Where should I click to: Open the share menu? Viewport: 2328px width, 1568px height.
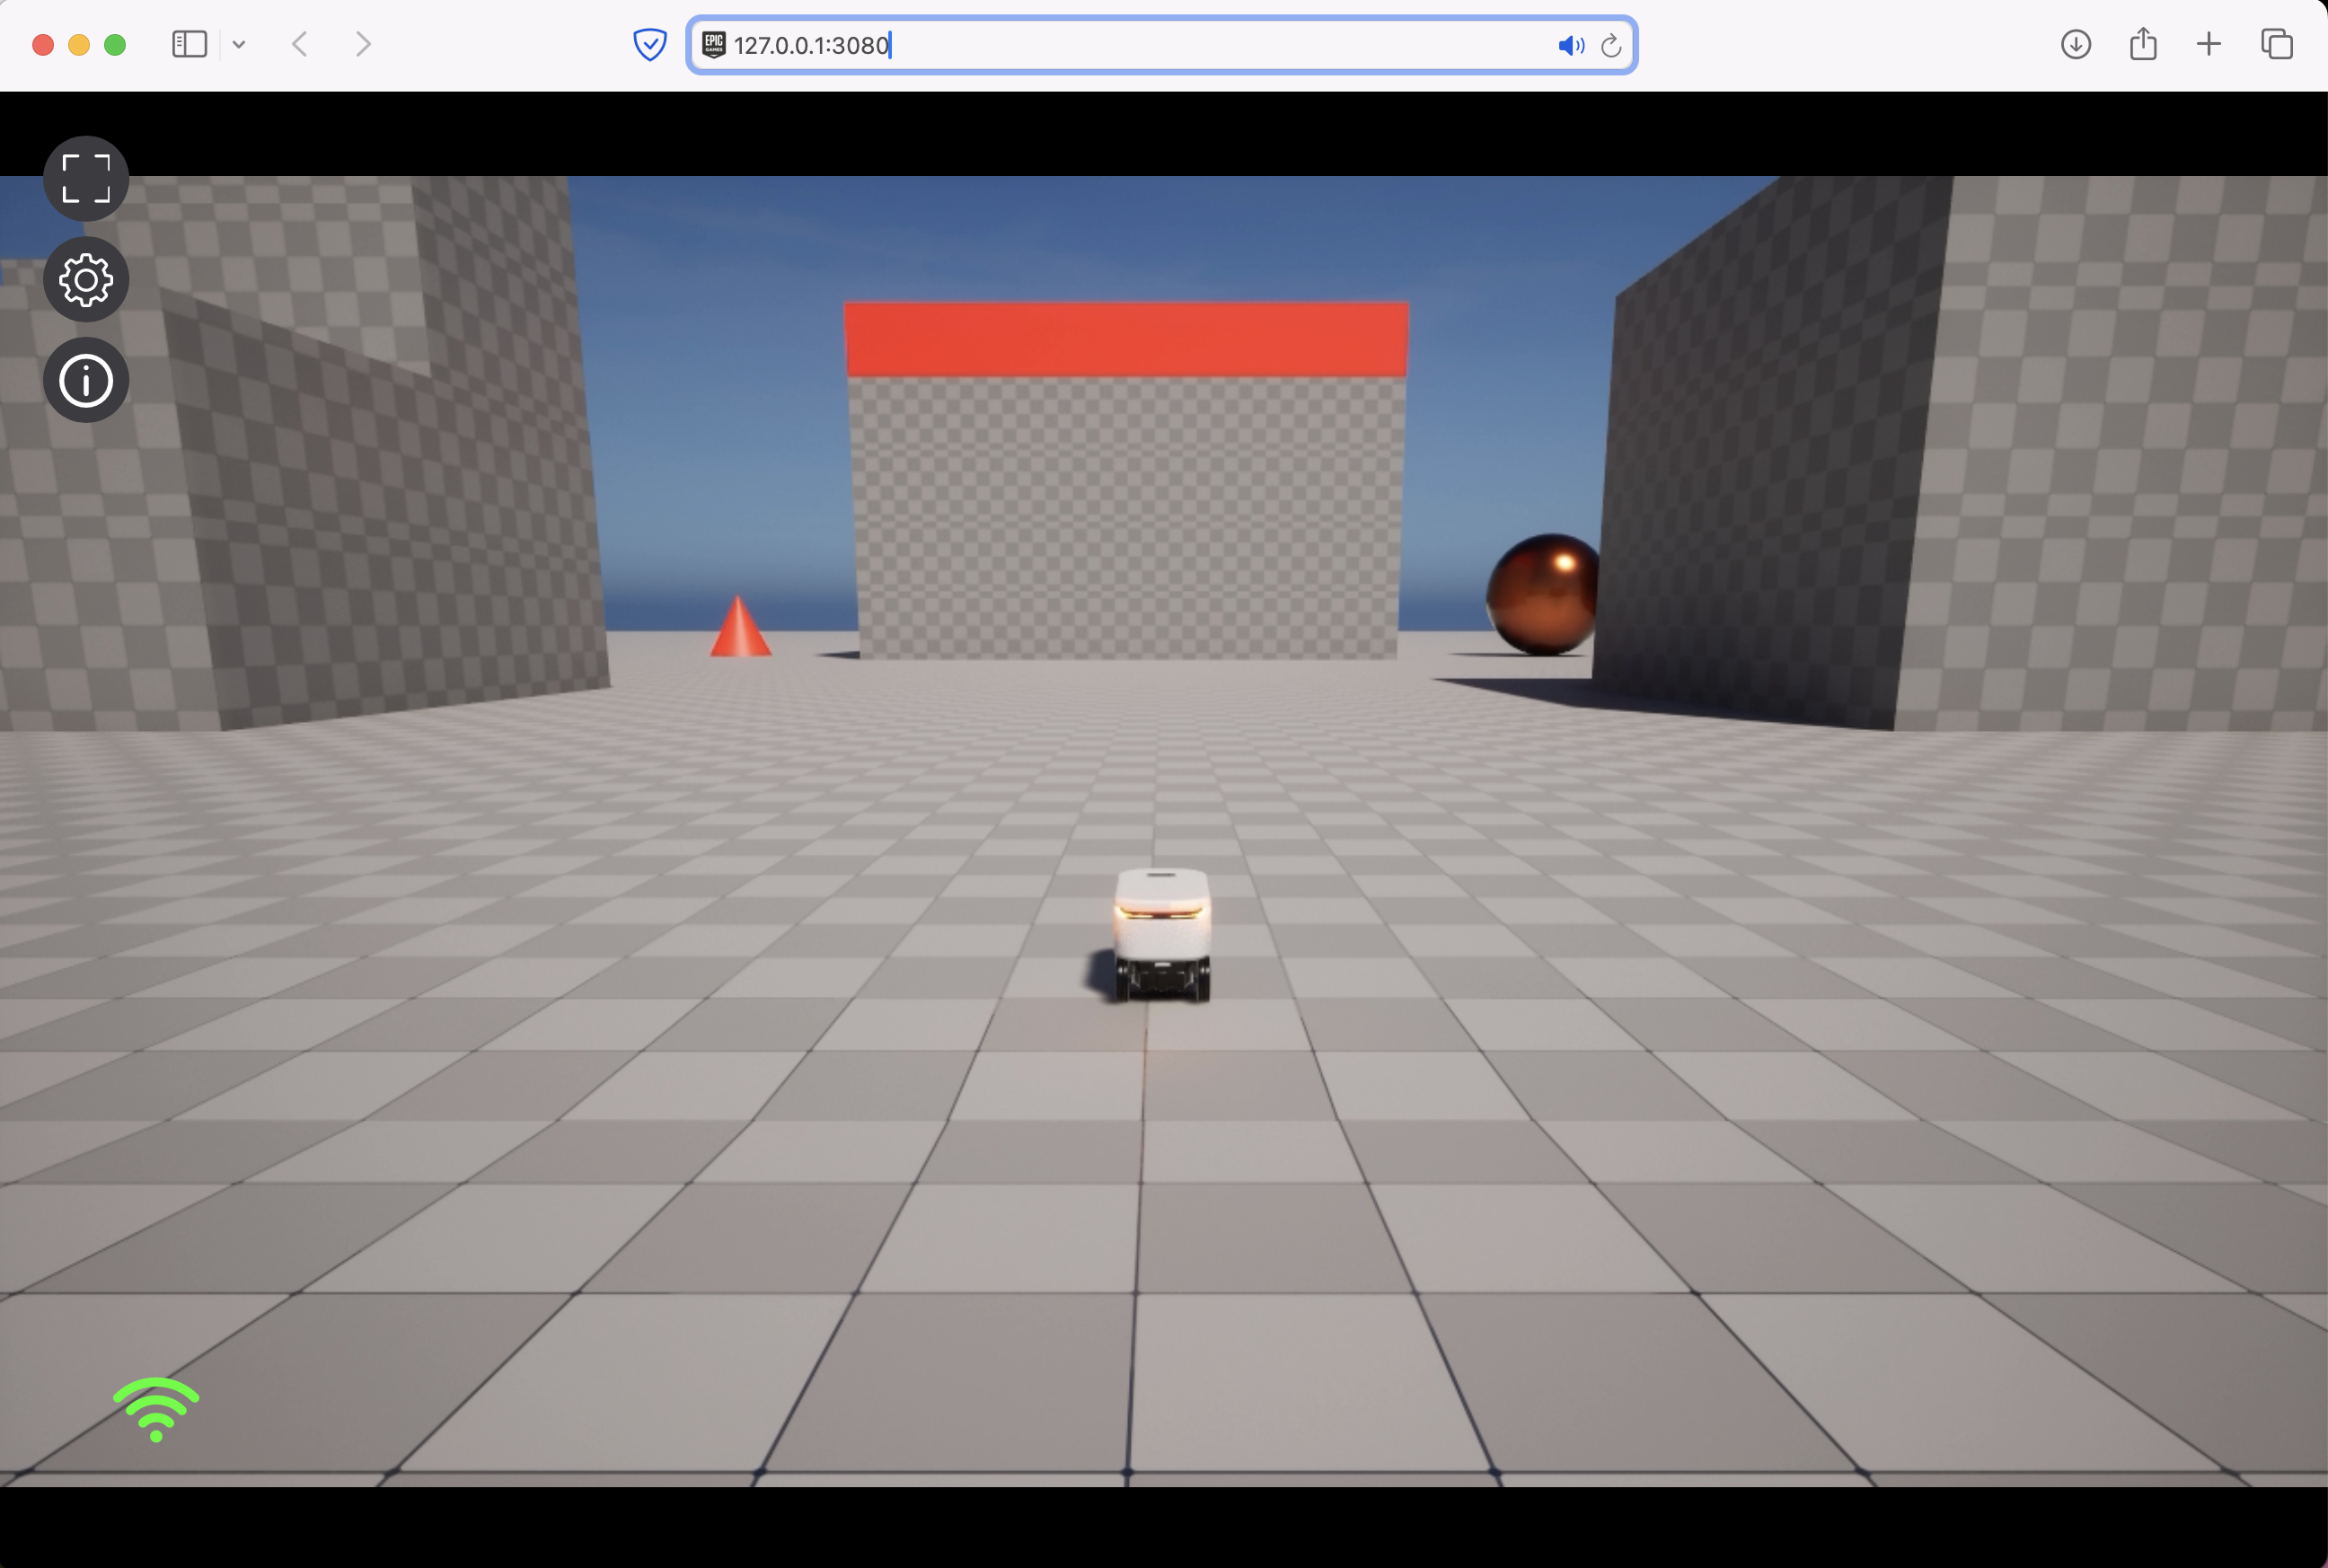(x=2142, y=44)
